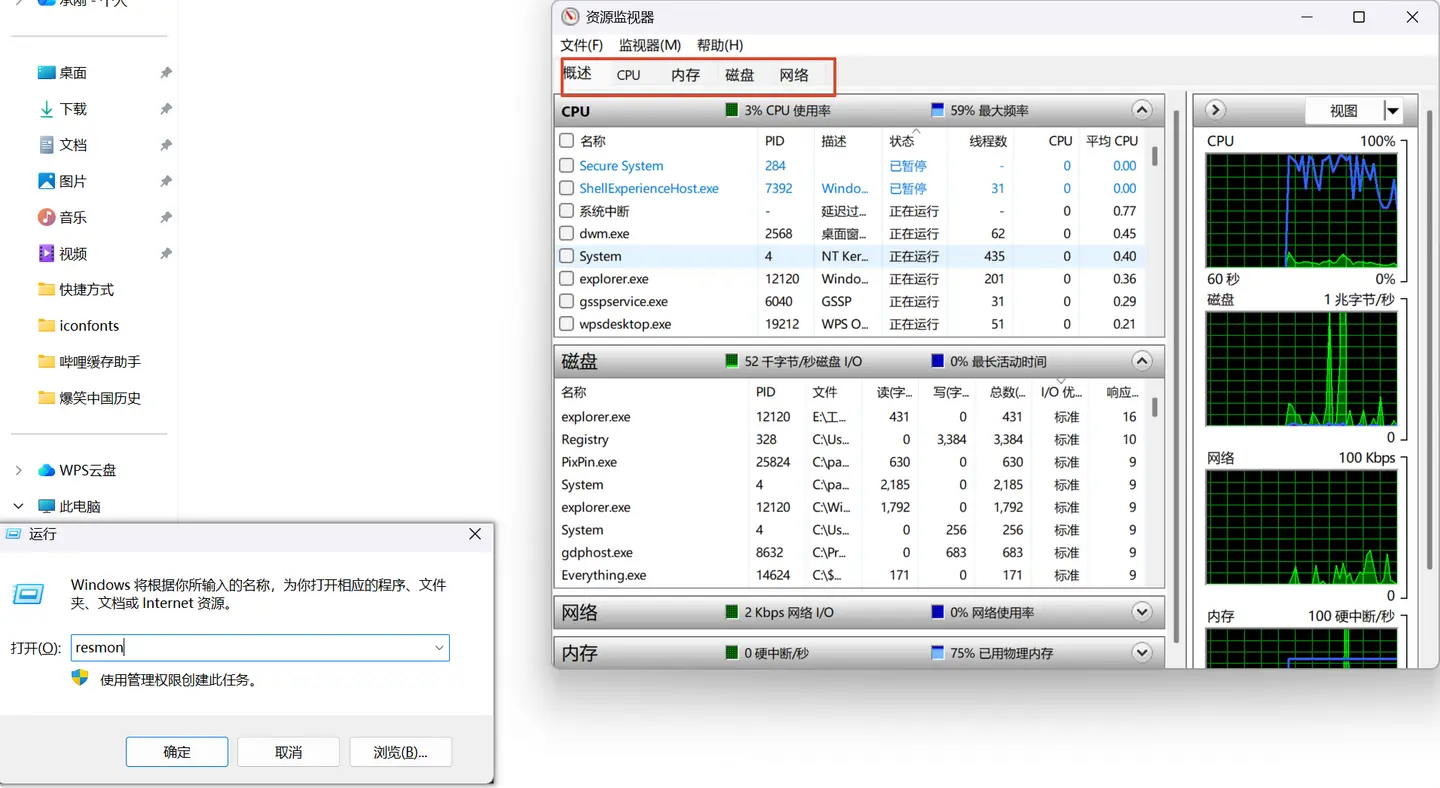Unpin 下载 using its pin icon

coord(166,108)
